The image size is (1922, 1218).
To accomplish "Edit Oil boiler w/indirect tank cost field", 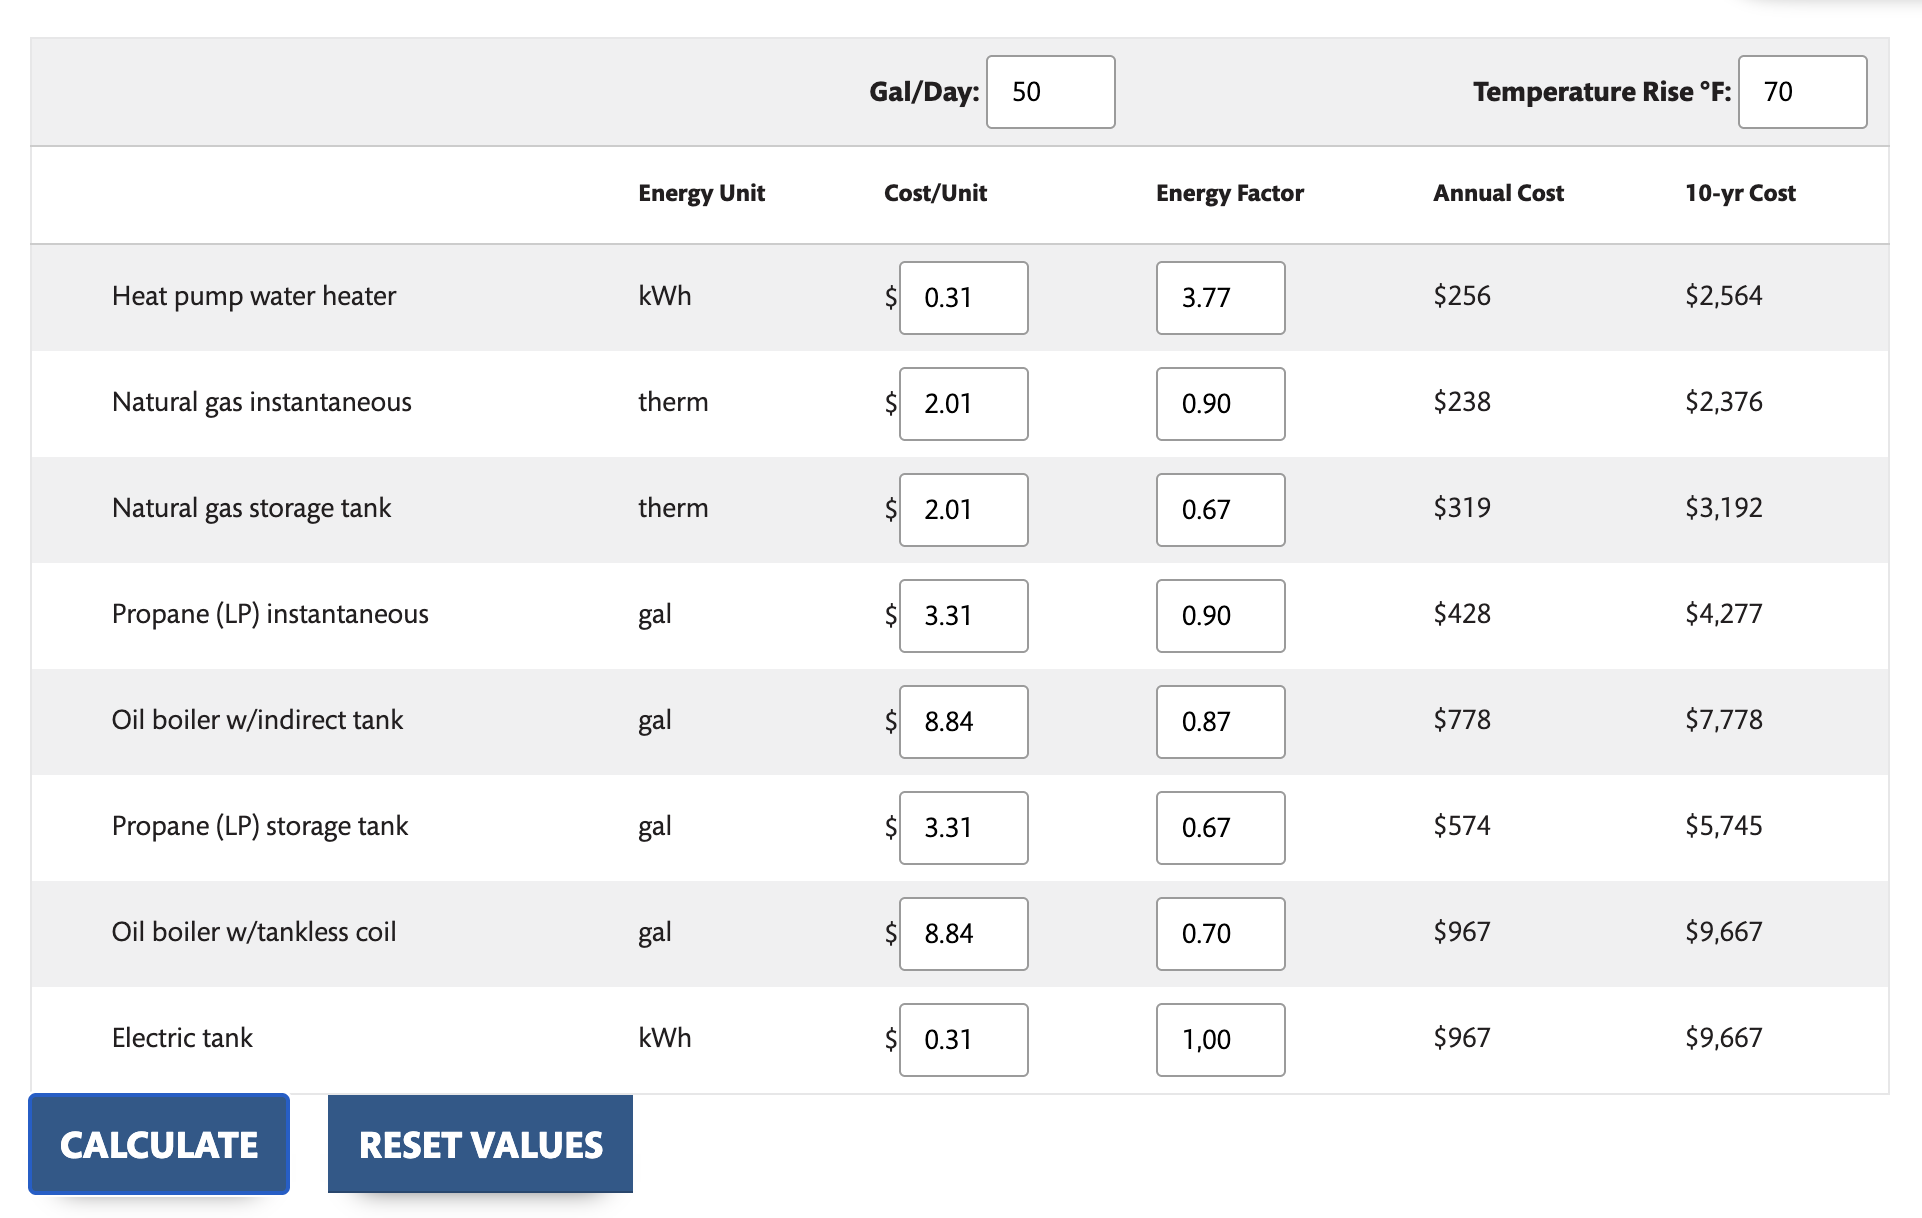I will click(964, 722).
